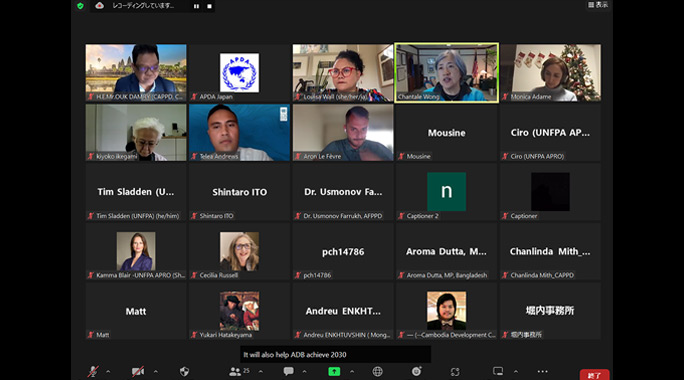Start video with the camera icon
This screenshot has height=380, width=684.
pyautogui.click(x=138, y=371)
